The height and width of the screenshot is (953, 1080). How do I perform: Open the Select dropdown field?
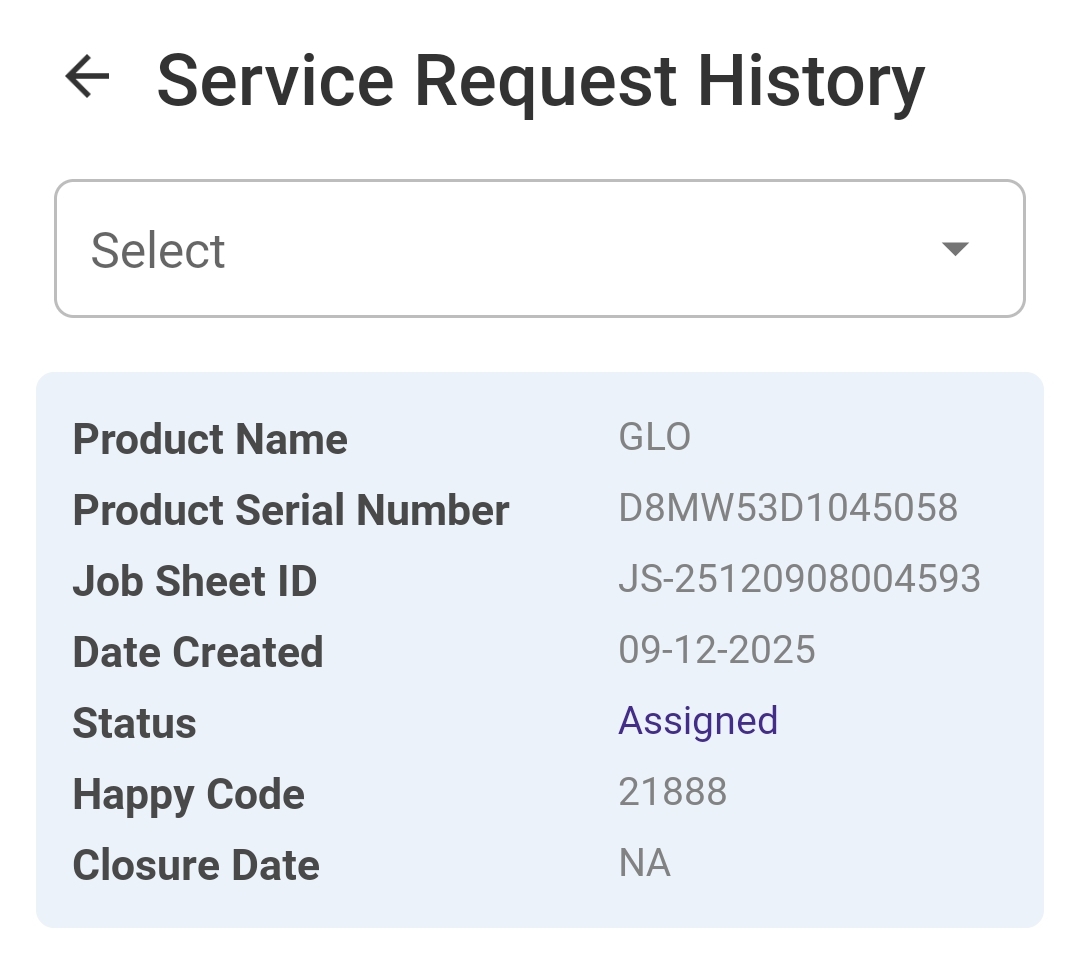(x=539, y=249)
